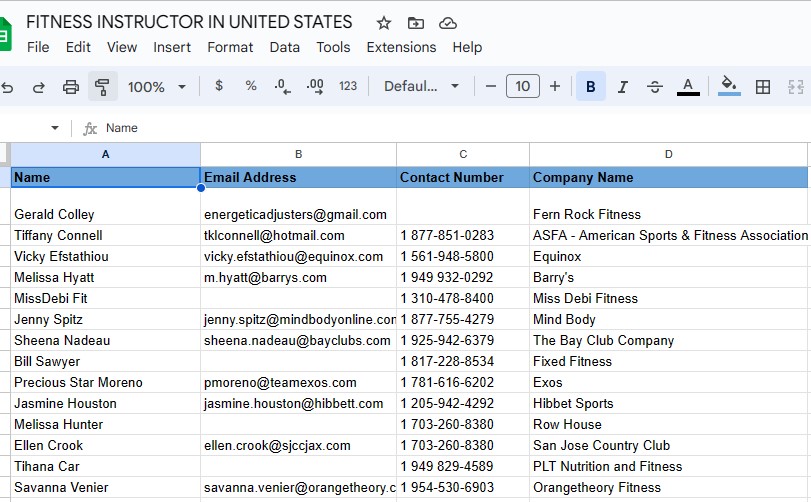Open the text color picker
Viewport: 811px width, 502px height.
(688, 86)
